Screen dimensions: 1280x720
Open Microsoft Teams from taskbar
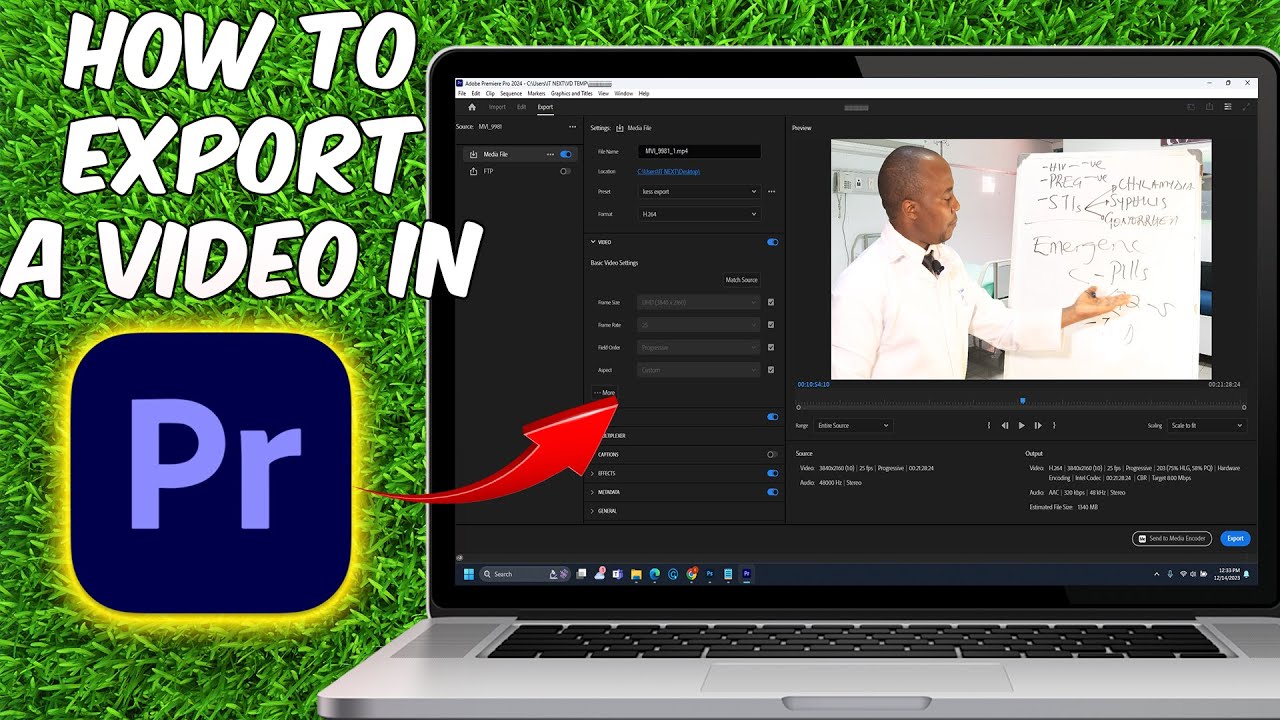coord(618,574)
